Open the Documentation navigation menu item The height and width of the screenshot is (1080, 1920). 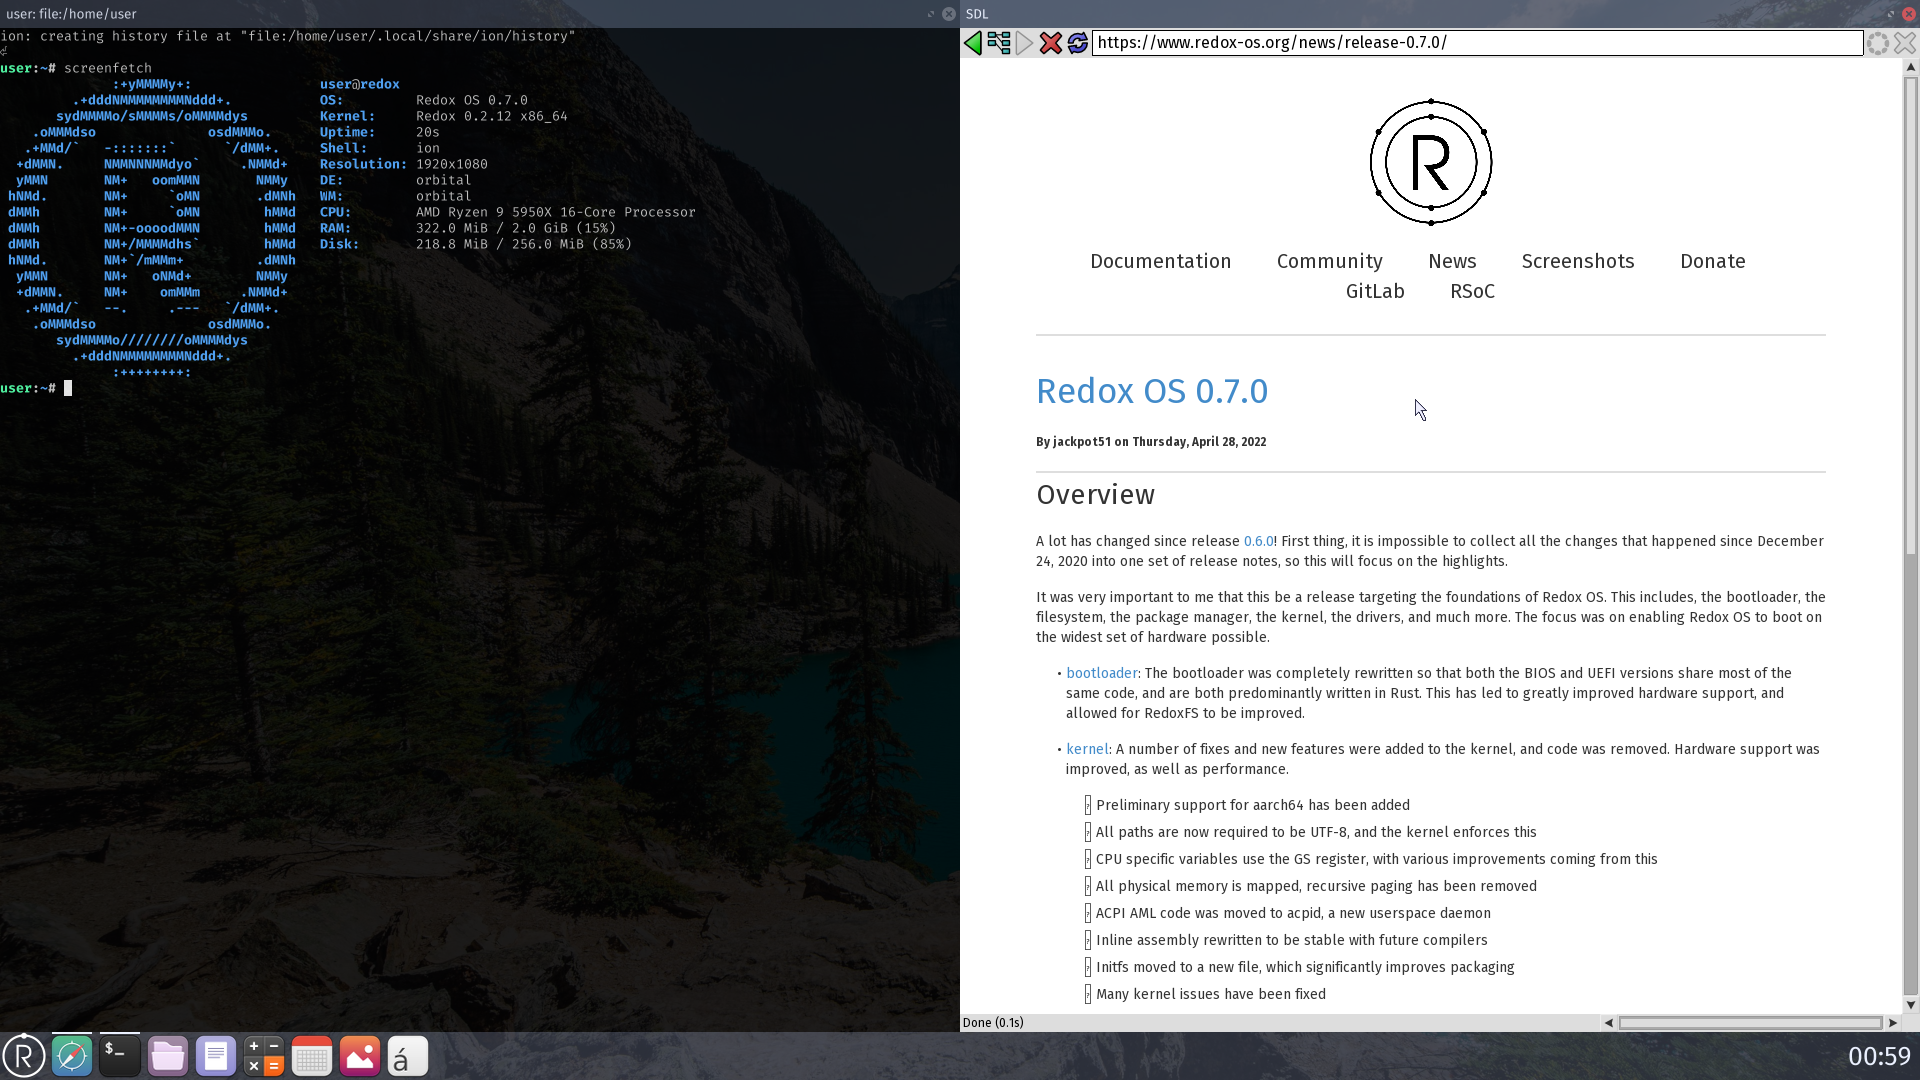click(x=1159, y=261)
